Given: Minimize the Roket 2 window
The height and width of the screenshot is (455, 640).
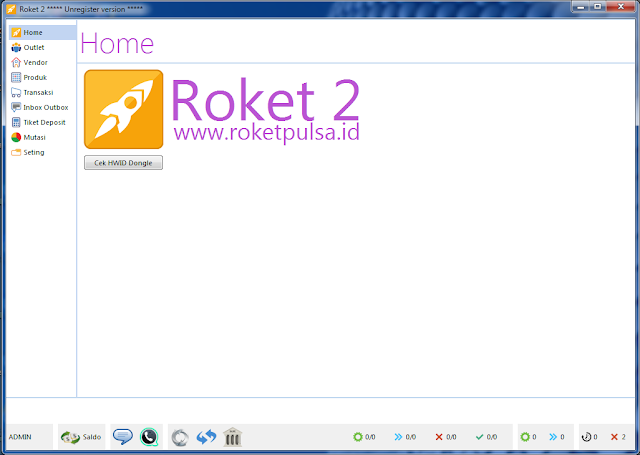Looking at the screenshot, I should point(580,7).
